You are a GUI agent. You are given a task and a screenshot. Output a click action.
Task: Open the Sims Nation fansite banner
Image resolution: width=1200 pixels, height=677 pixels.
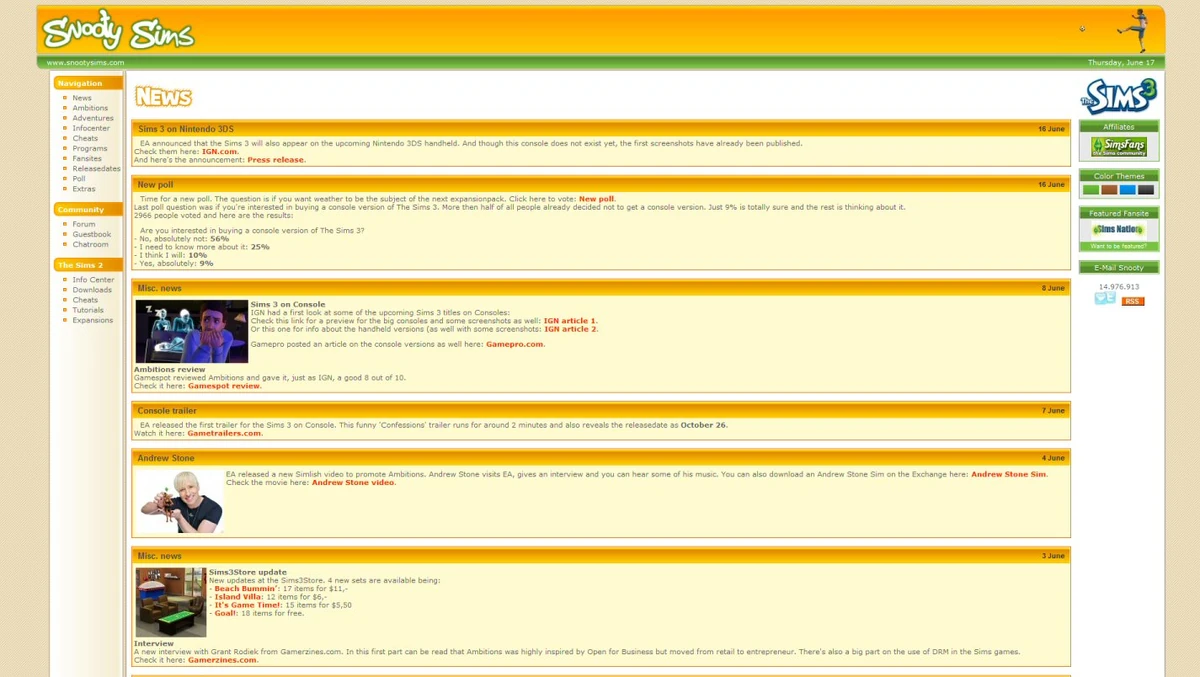tap(1119, 230)
